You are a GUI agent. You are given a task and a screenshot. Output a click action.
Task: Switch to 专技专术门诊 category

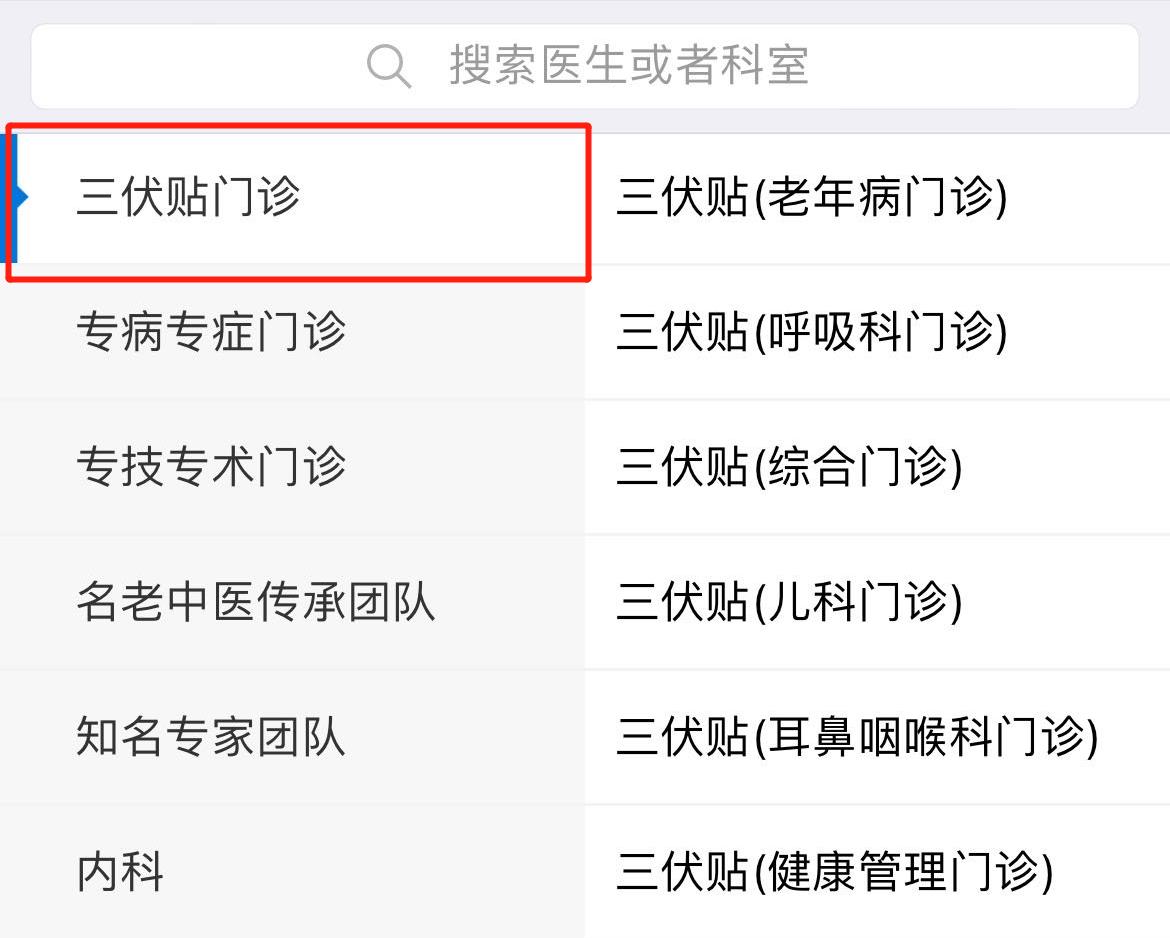click(211, 467)
